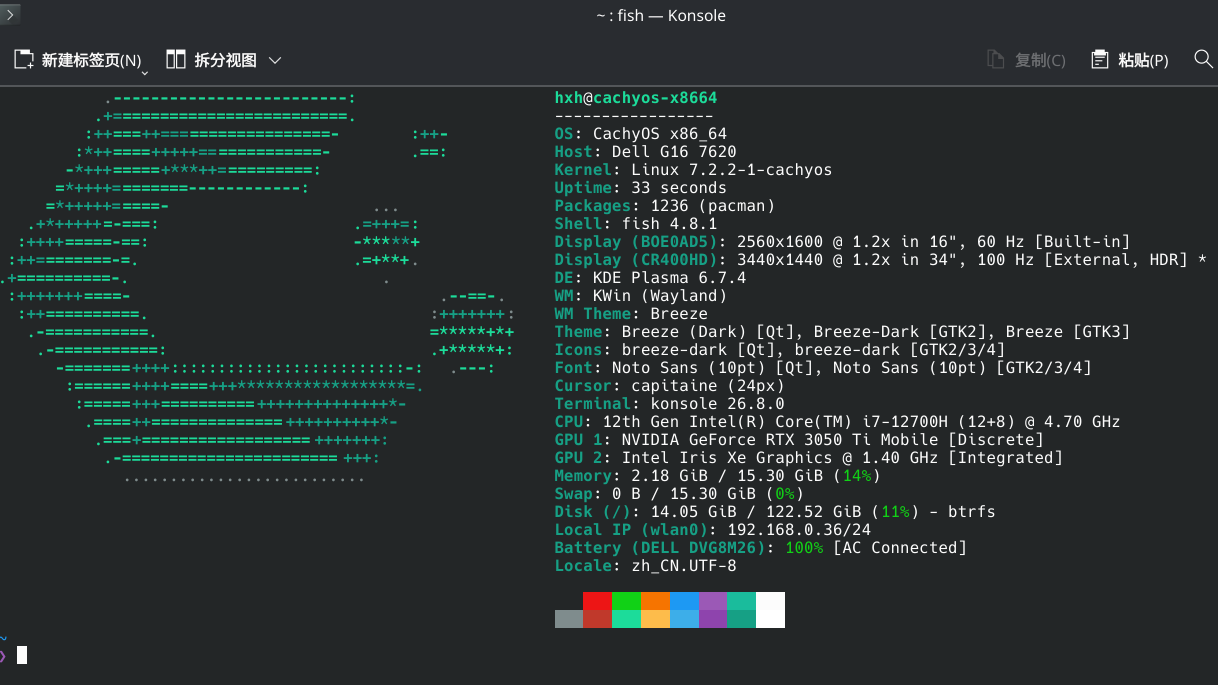Image resolution: width=1218 pixels, height=685 pixels.
Task: Click the Battery (DELL DVG8M26) line
Action: [761, 548]
